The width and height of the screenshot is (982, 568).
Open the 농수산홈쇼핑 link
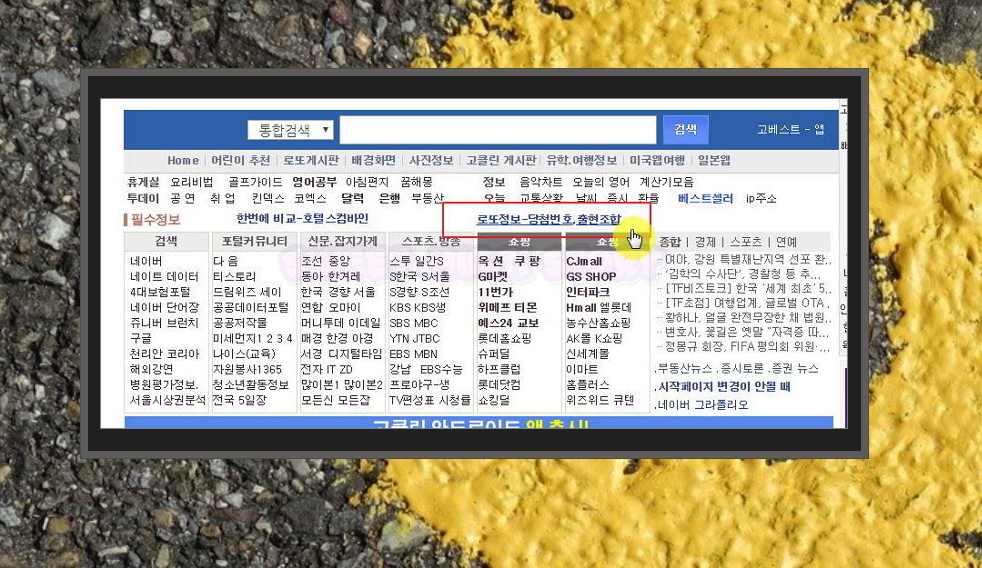598,323
